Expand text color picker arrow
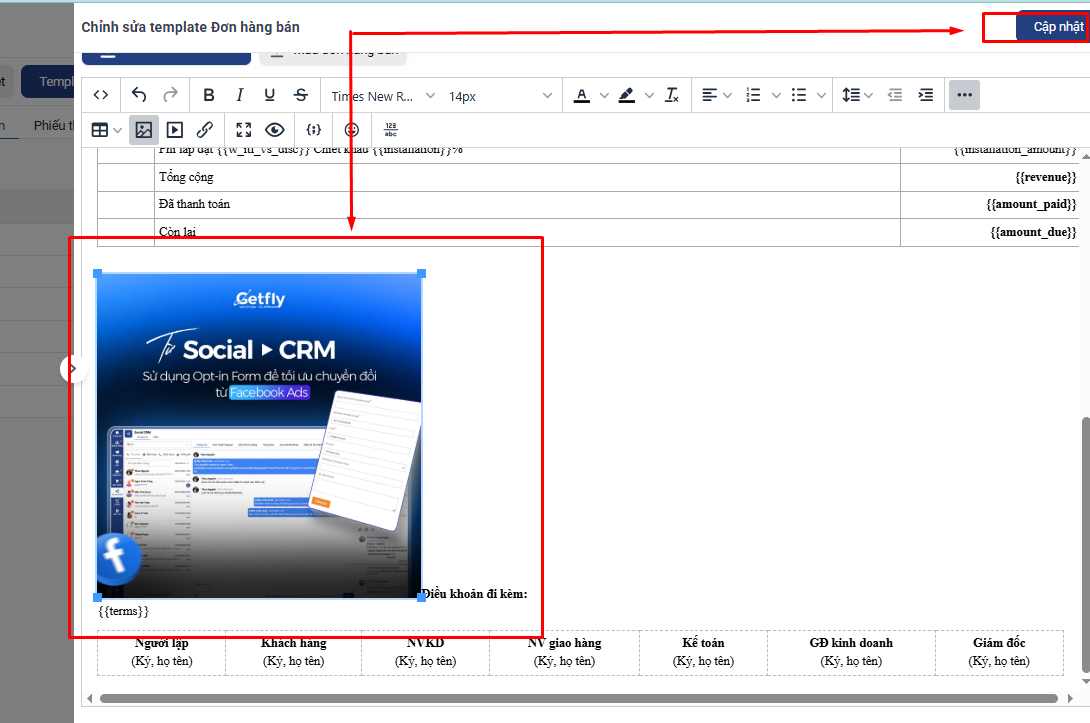The height and width of the screenshot is (723, 1090). [x=604, y=95]
